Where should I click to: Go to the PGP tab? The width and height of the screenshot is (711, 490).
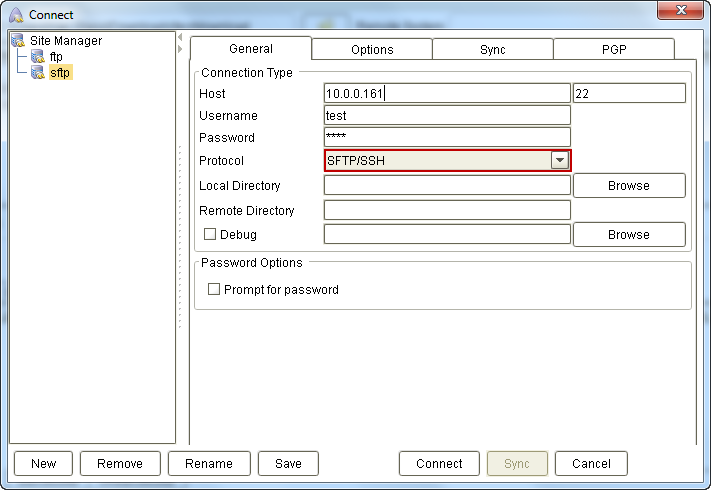tap(613, 50)
